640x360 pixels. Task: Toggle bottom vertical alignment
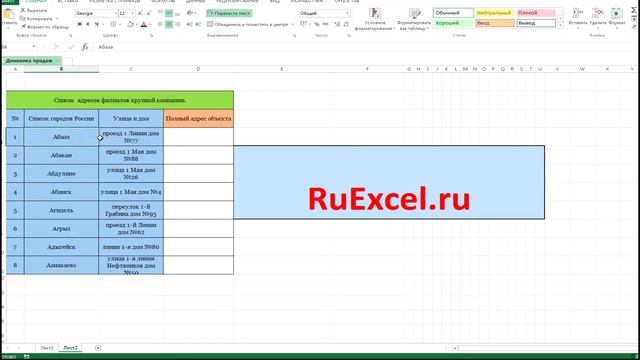click(x=177, y=13)
